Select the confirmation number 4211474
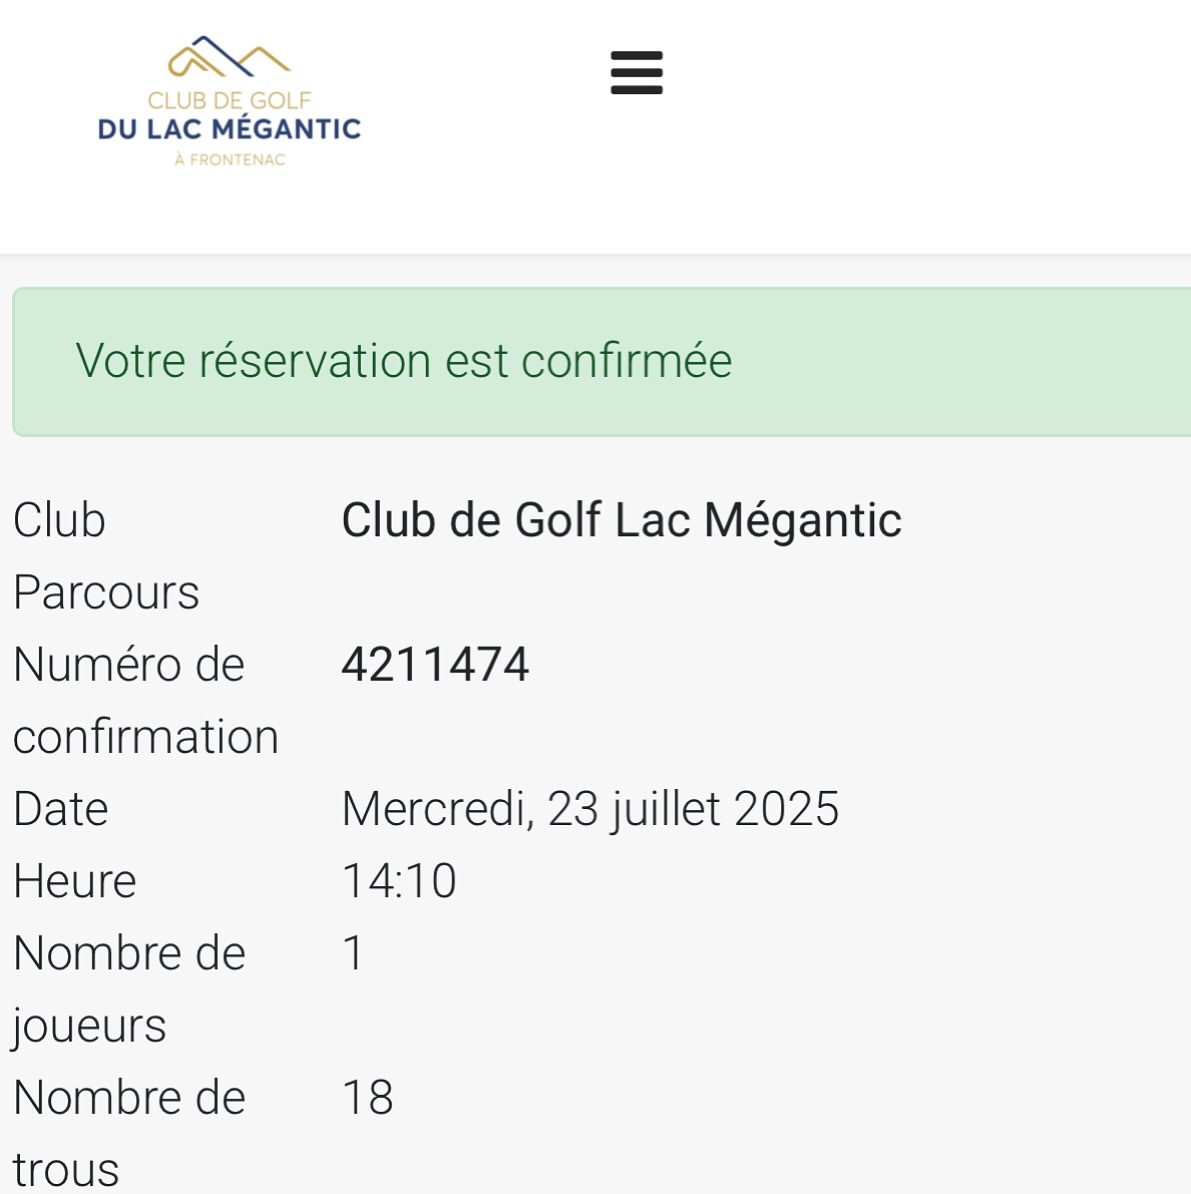Viewport: 1191px width, 1194px height. 435,665
